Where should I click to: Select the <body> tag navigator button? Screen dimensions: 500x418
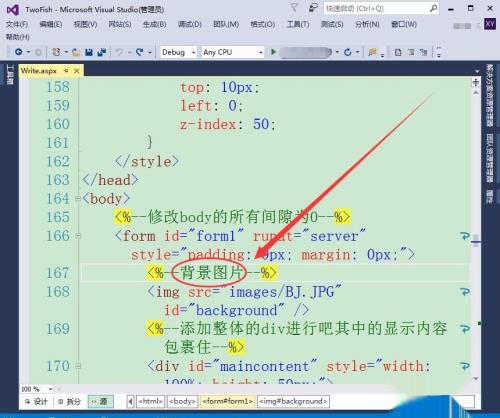point(183,401)
